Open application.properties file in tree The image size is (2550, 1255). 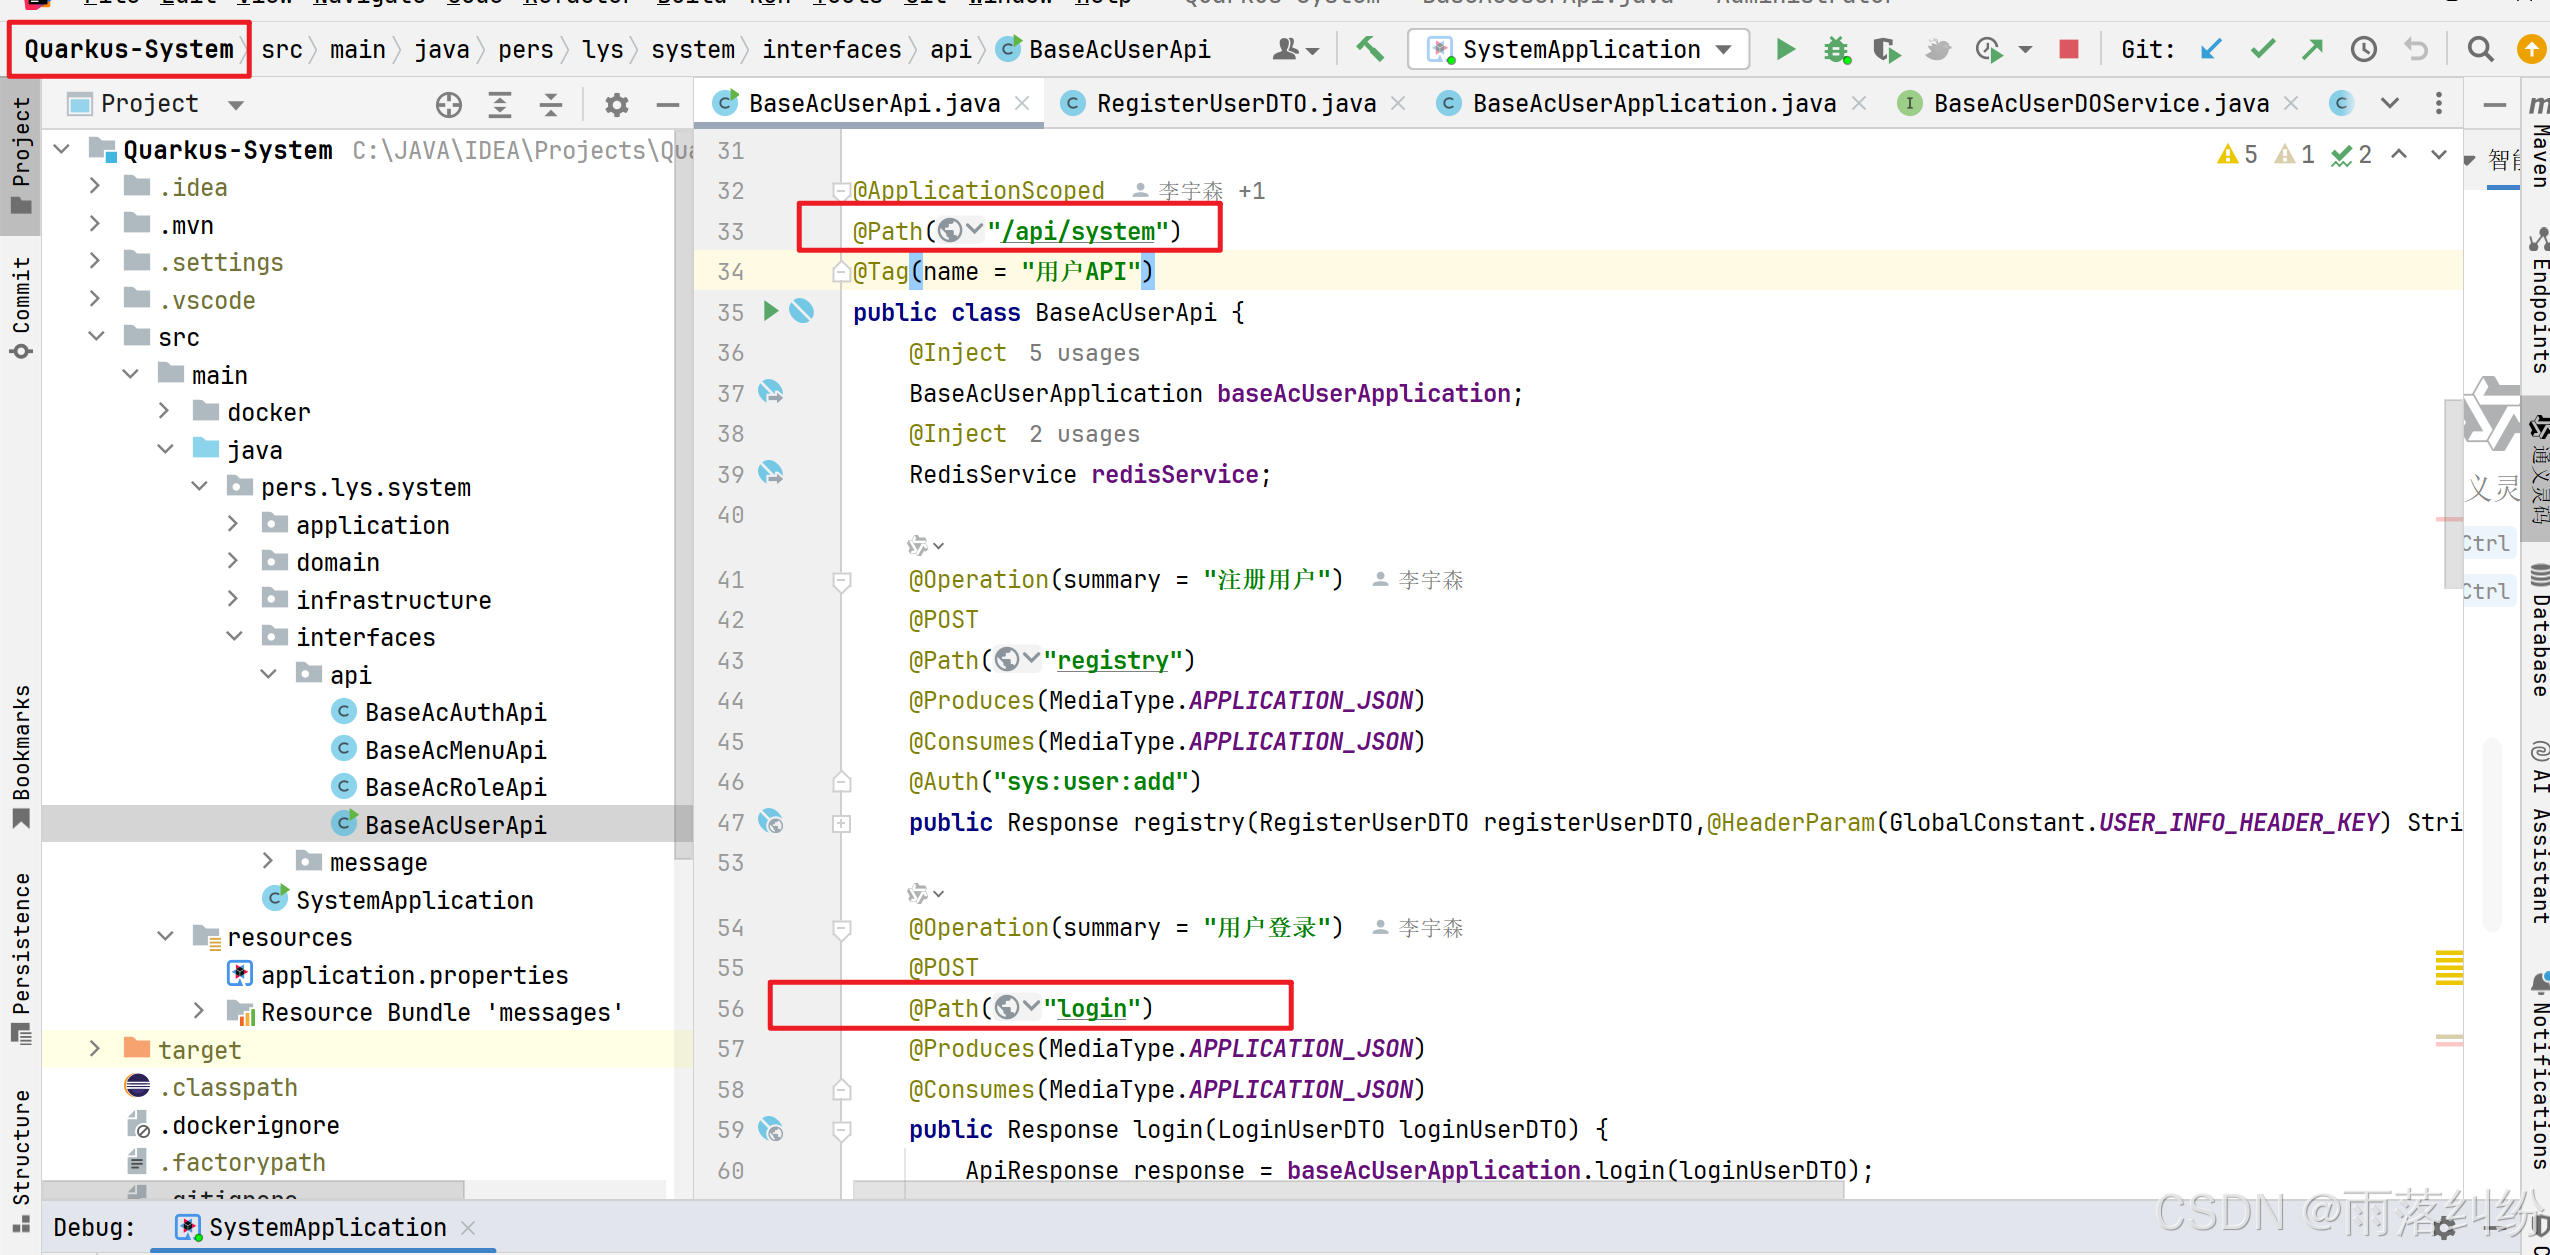(x=414, y=974)
